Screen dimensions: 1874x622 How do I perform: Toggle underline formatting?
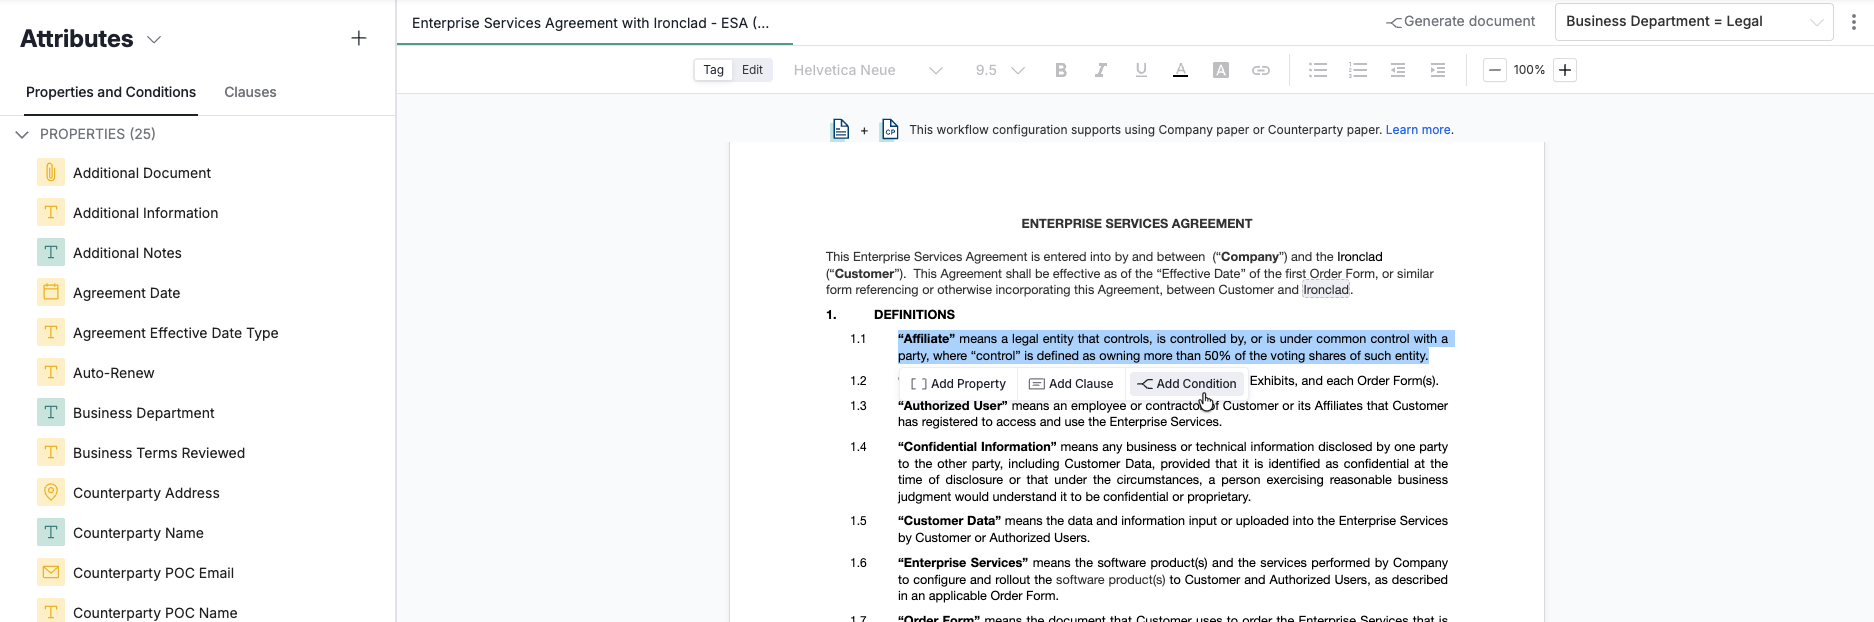(x=1141, y=70)
